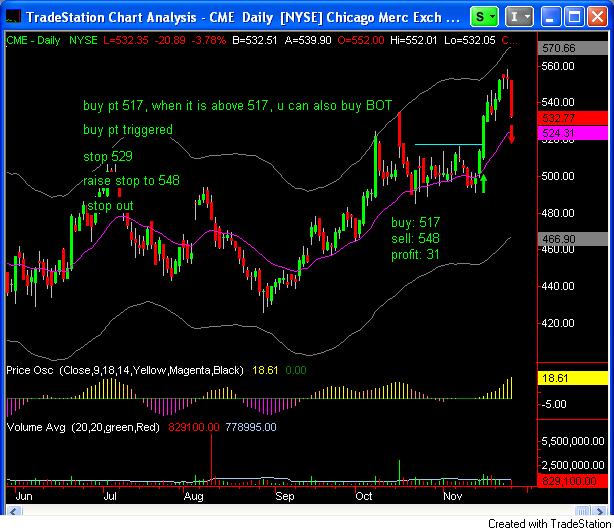Click the 'B=532.51' bid readout
This screenshot has height=530, width=614.
(255, 40)
